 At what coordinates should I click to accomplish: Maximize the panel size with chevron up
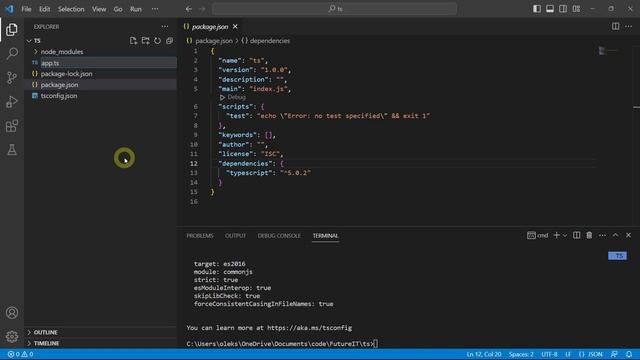(x=615, y=236)
